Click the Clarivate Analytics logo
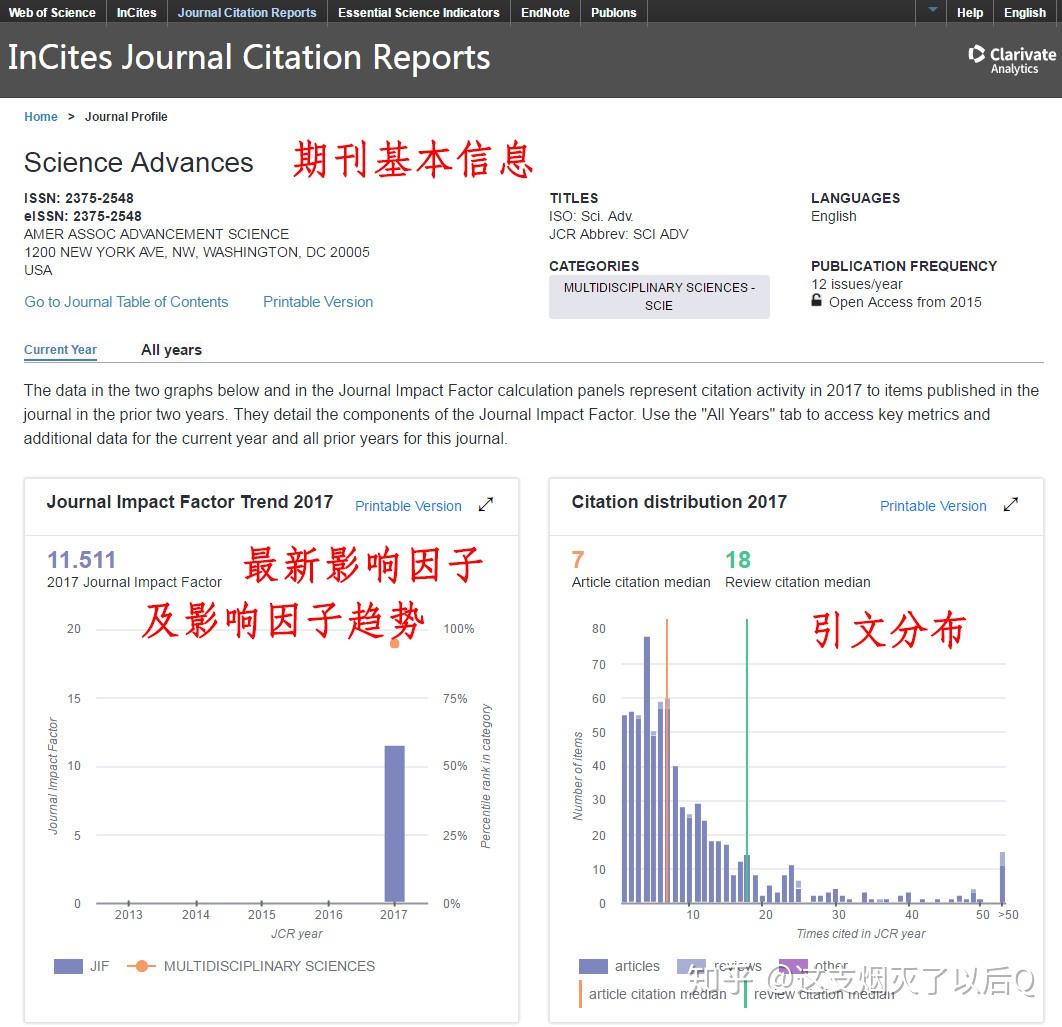Screen dimensions: 1062x1027 click(1012, 60)
